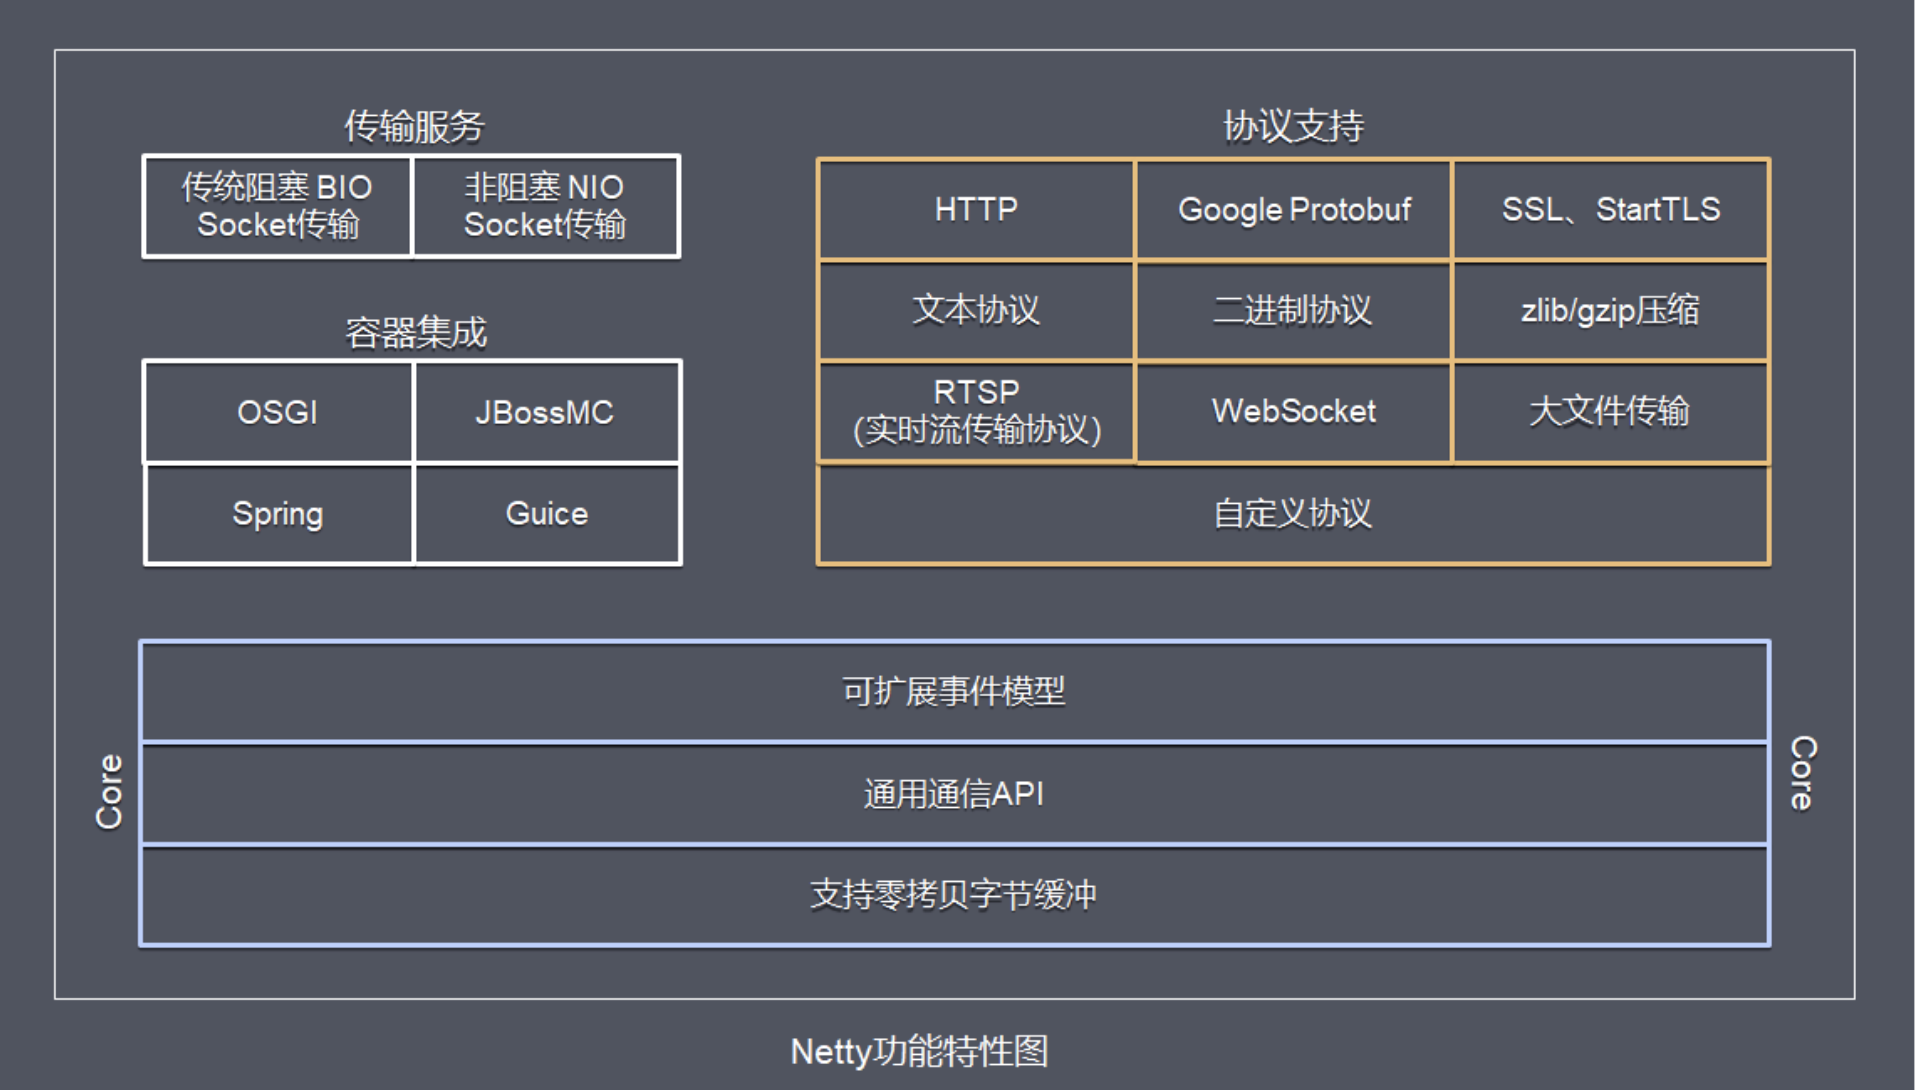Click the 自定义协议 row
Screen dimensions: 1918x1090
[1293, 514]
